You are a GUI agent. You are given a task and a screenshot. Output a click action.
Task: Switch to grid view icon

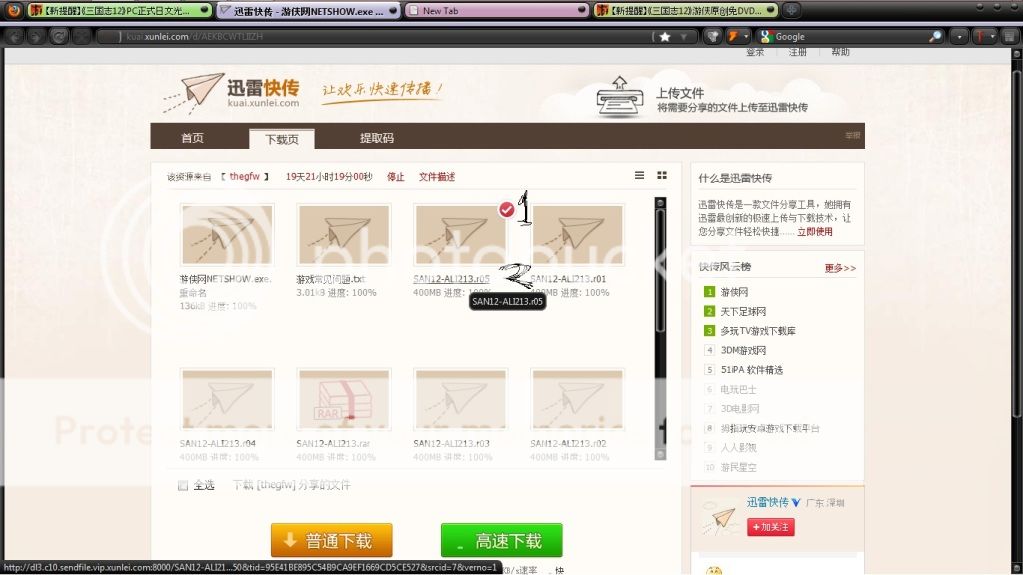662,175
